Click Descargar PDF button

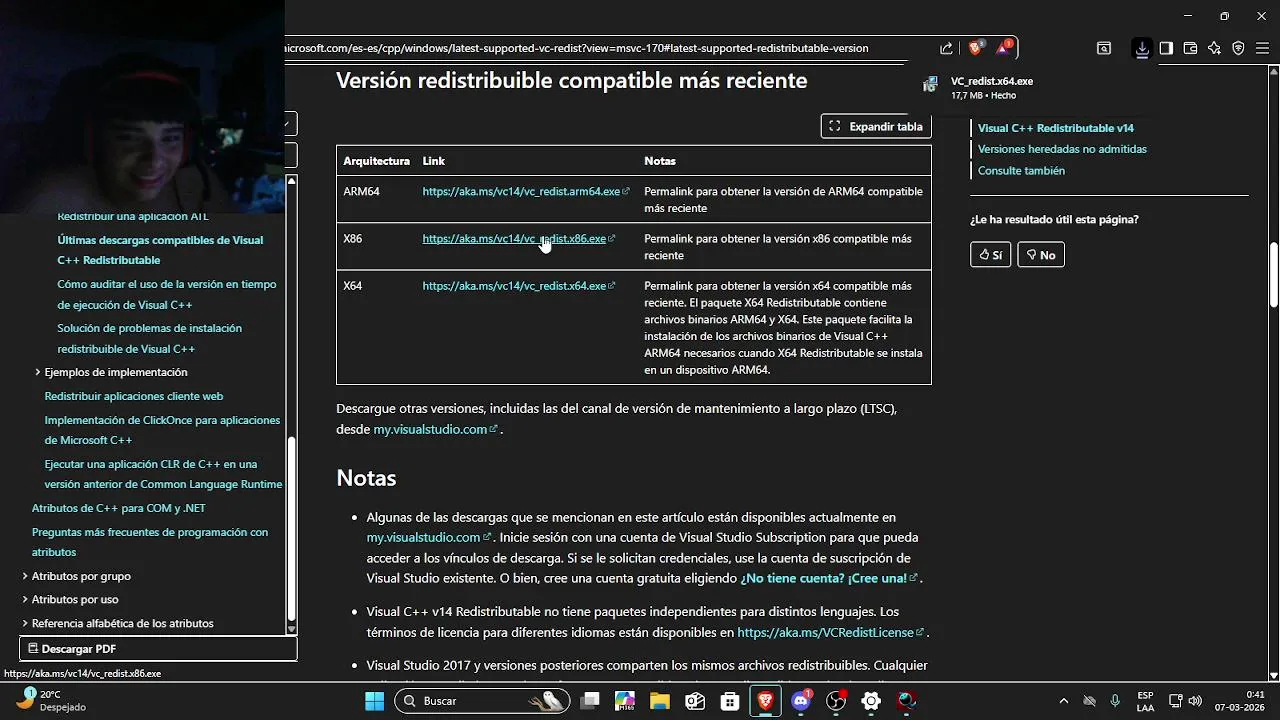pyautogui.click(x=158, y=649)
